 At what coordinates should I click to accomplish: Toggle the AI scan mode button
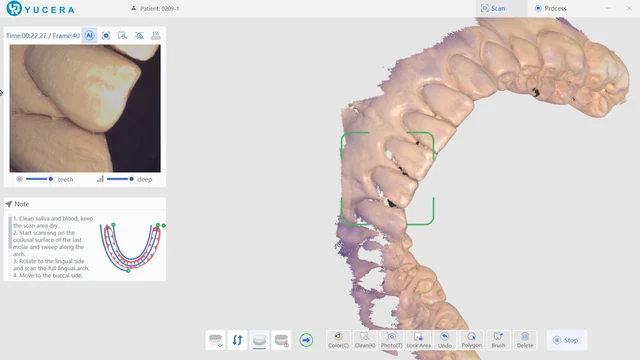[x=89, y=36]
